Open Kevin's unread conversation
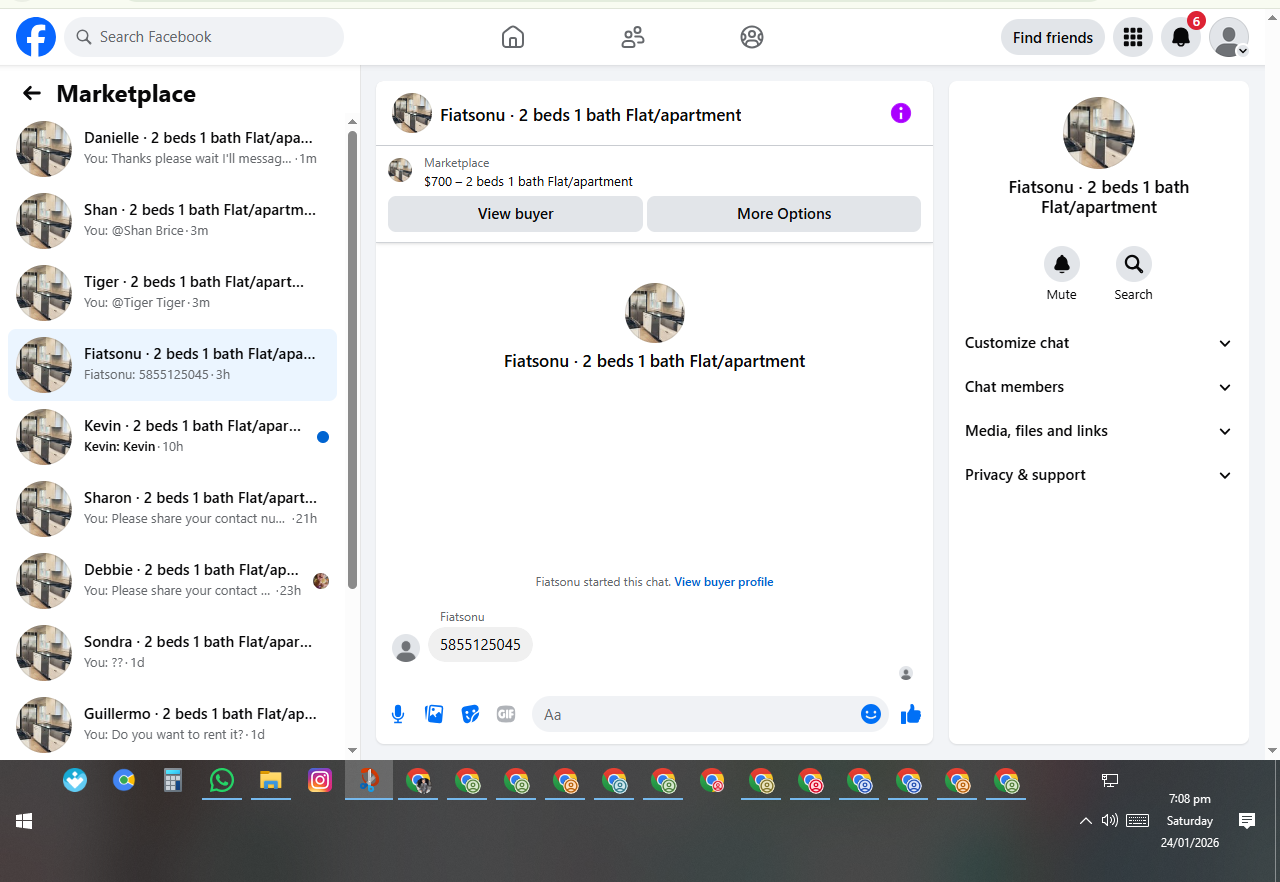The image size is (1280, 882). (172, 437)
